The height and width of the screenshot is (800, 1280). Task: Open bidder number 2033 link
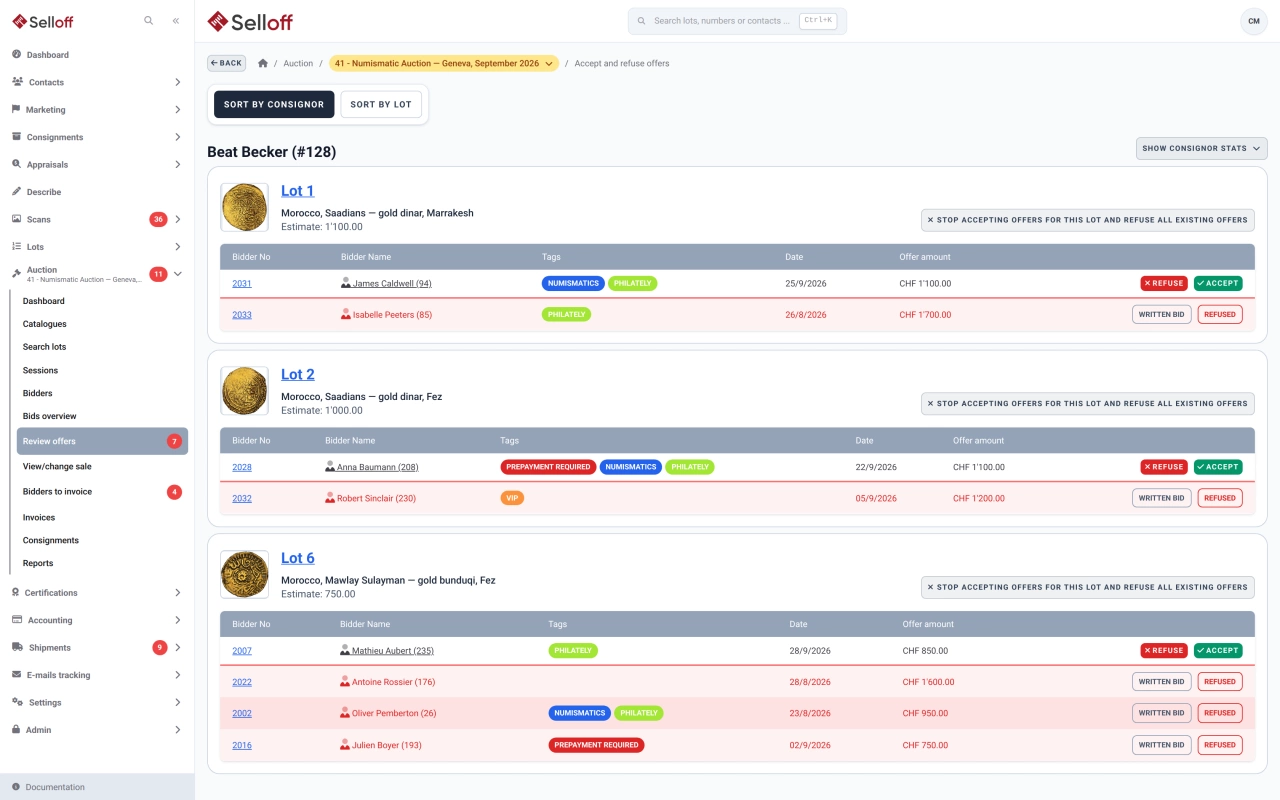(x=242, y=315)
